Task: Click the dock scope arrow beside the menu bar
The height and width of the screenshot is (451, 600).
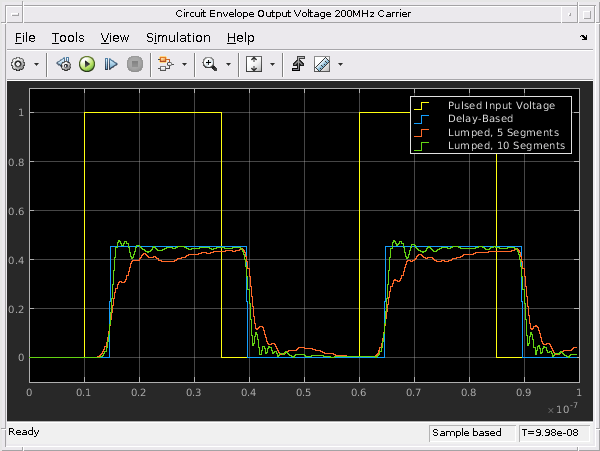Action: click(583, 37)
